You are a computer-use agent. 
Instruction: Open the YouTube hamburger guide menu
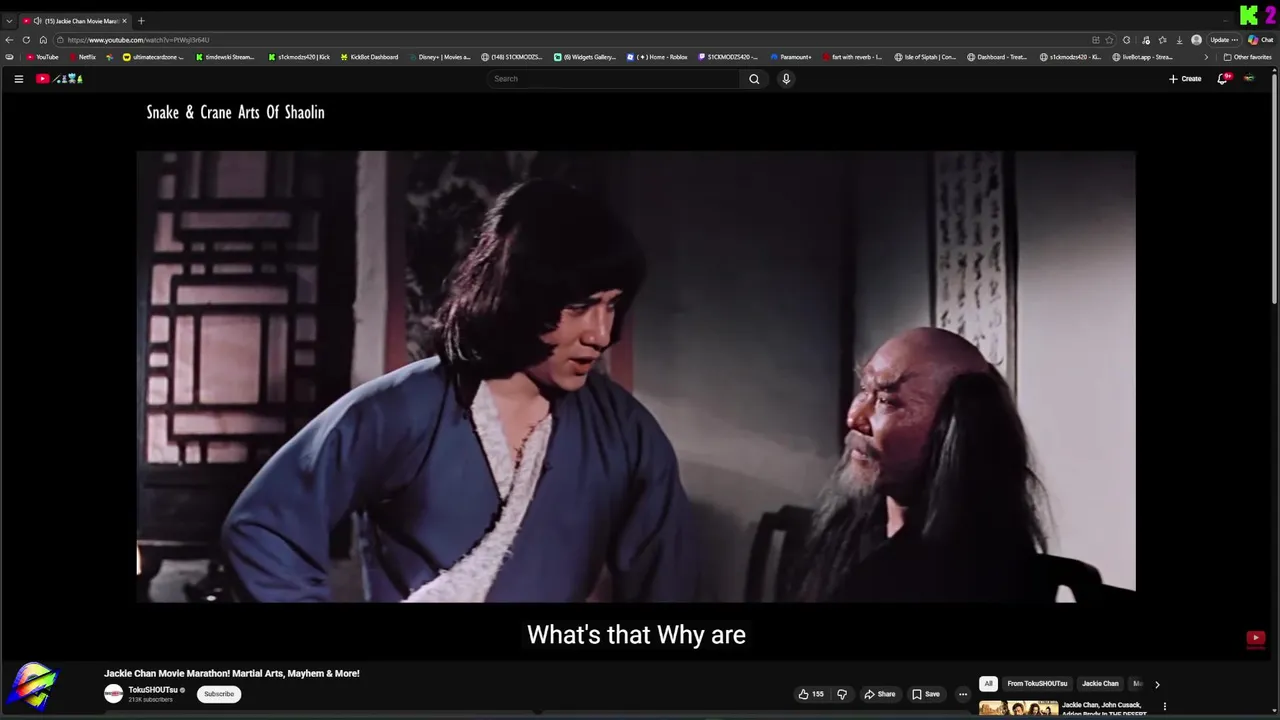tap(18, 79)
